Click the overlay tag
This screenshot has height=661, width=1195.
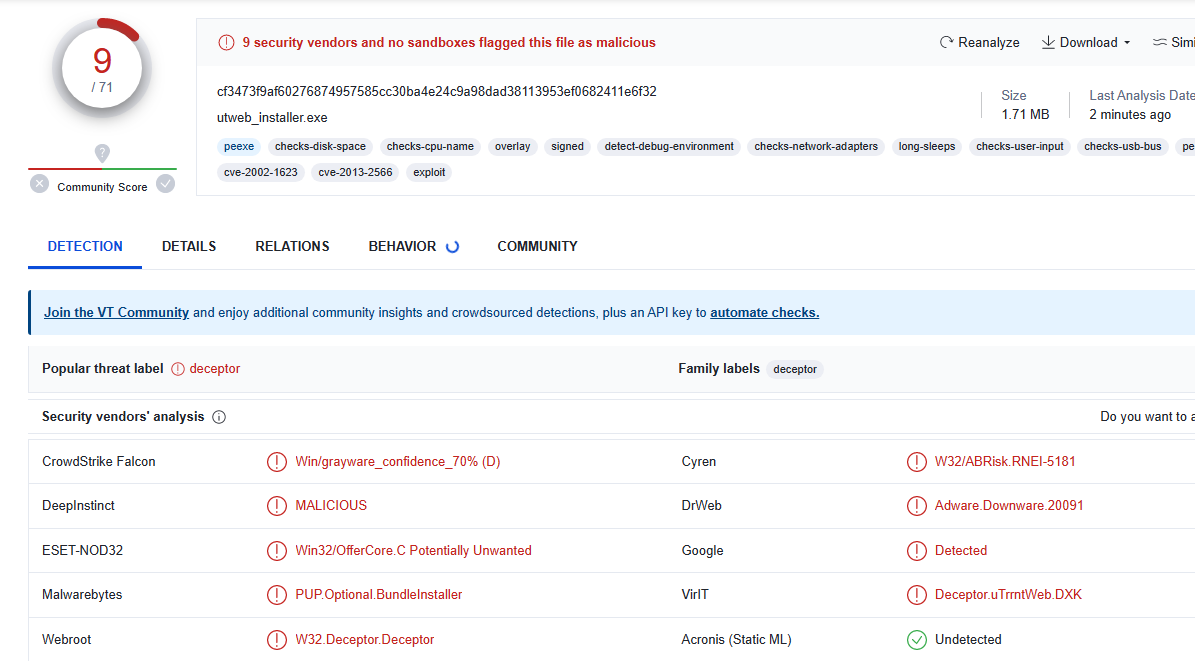512,146
